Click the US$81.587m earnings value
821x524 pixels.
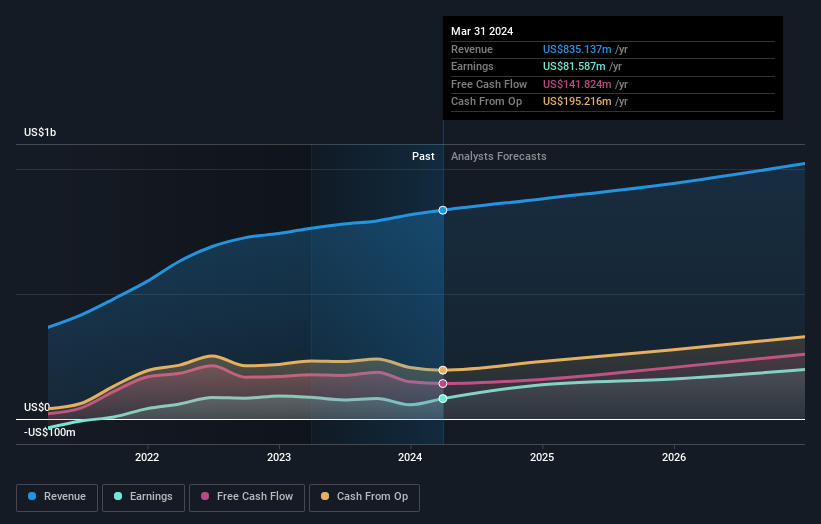click(574, 66)
